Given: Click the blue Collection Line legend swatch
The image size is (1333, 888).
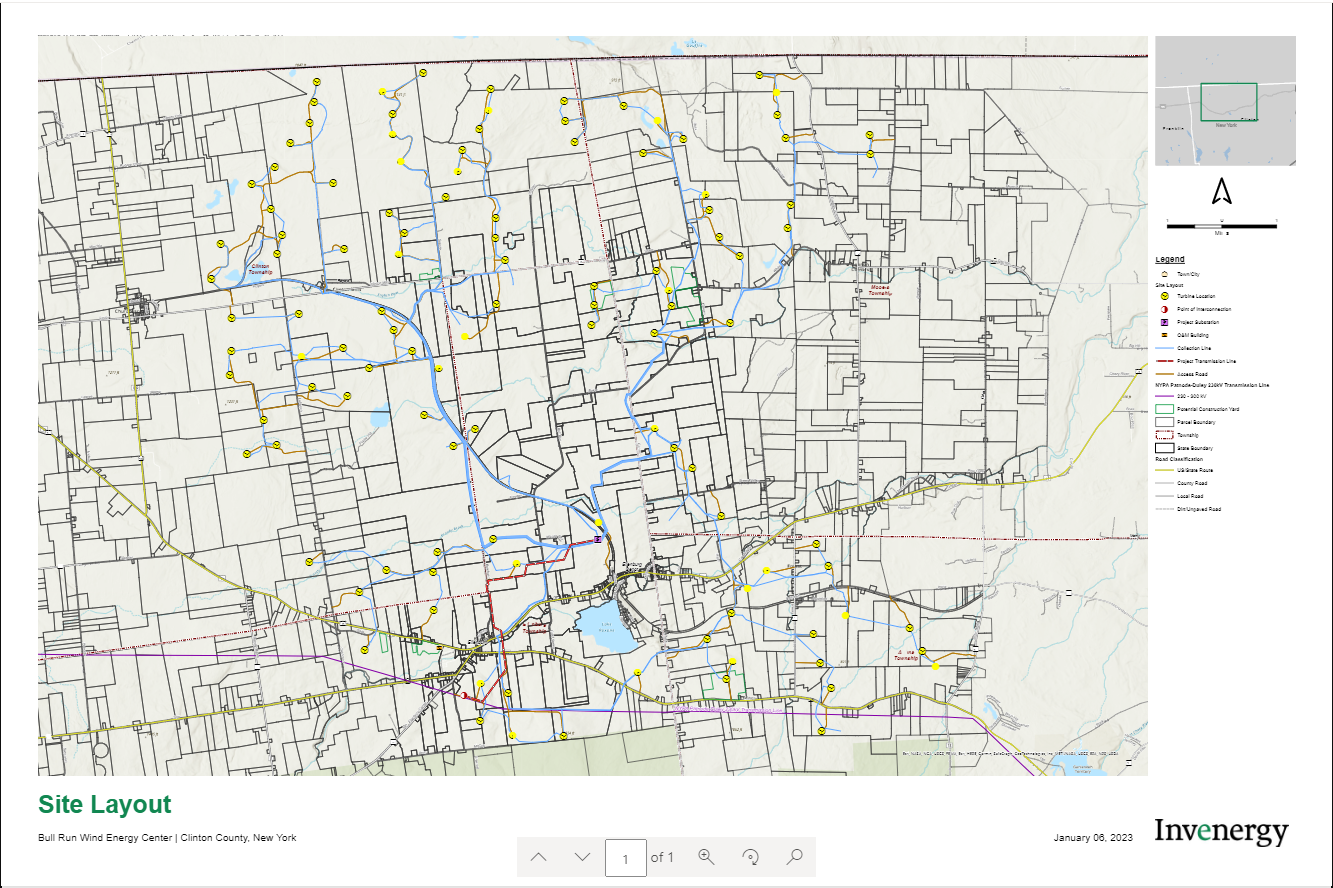Looking at the screenshot, I should pyautogui.click(x=1165, y=348).
